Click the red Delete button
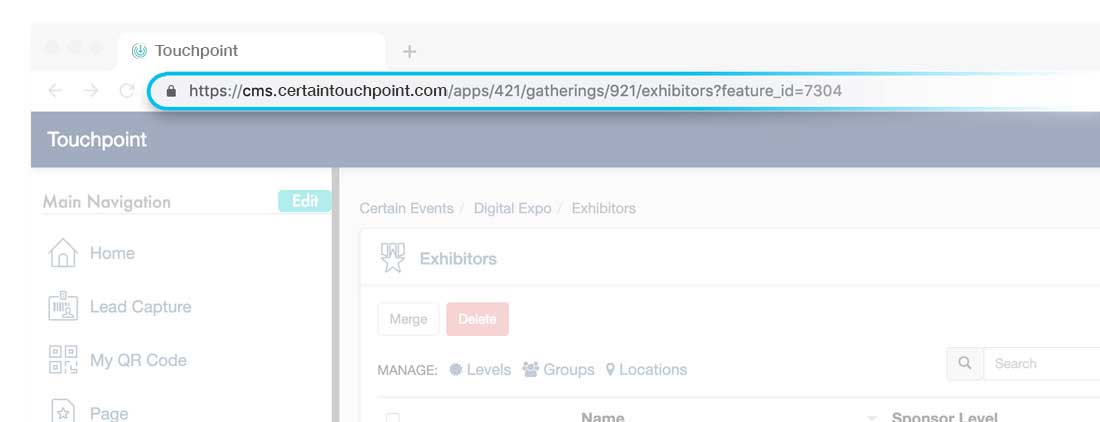Image resolution: width=1100 pixels, height=422 pixels. 477,319
